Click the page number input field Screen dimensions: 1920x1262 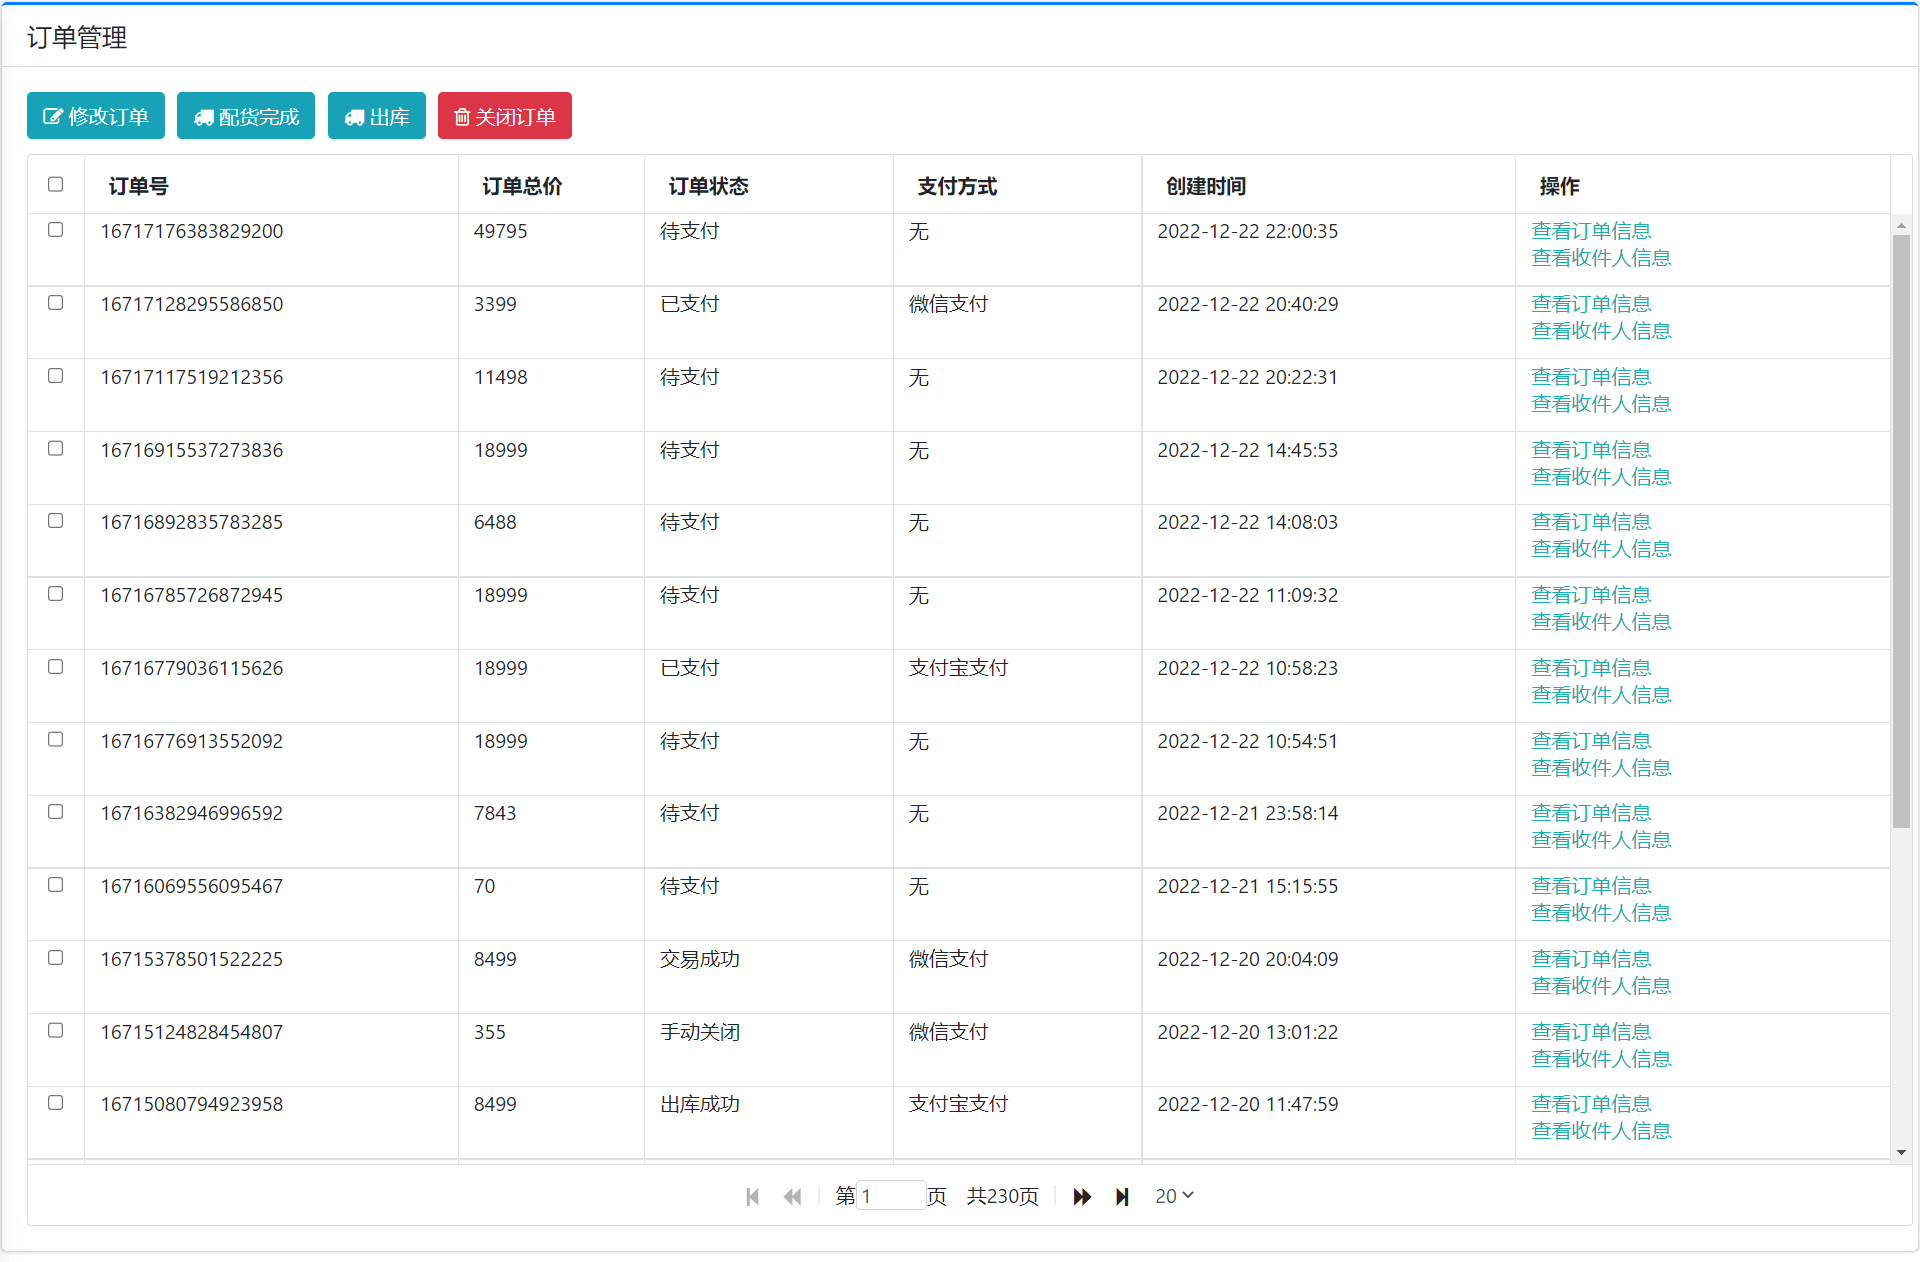tap(890, 1196)
